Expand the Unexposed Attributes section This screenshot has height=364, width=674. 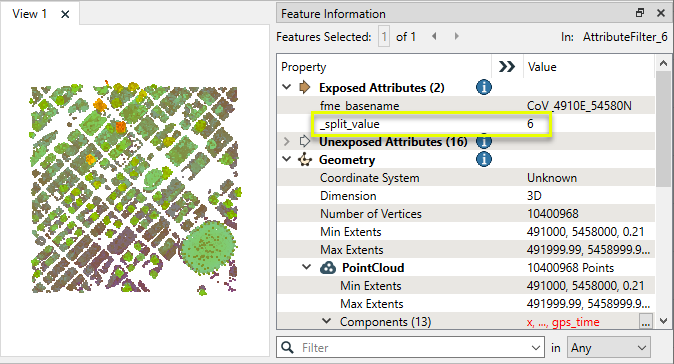(x=287, y=141)
